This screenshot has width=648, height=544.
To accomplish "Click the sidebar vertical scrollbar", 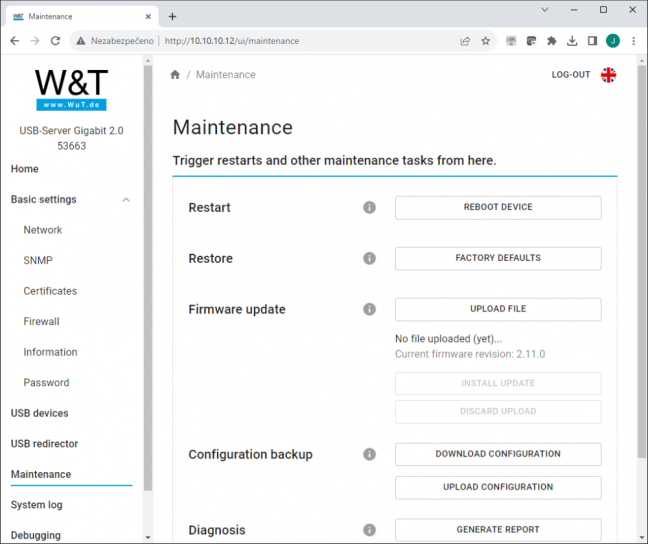I will click(x=148, y=277).
